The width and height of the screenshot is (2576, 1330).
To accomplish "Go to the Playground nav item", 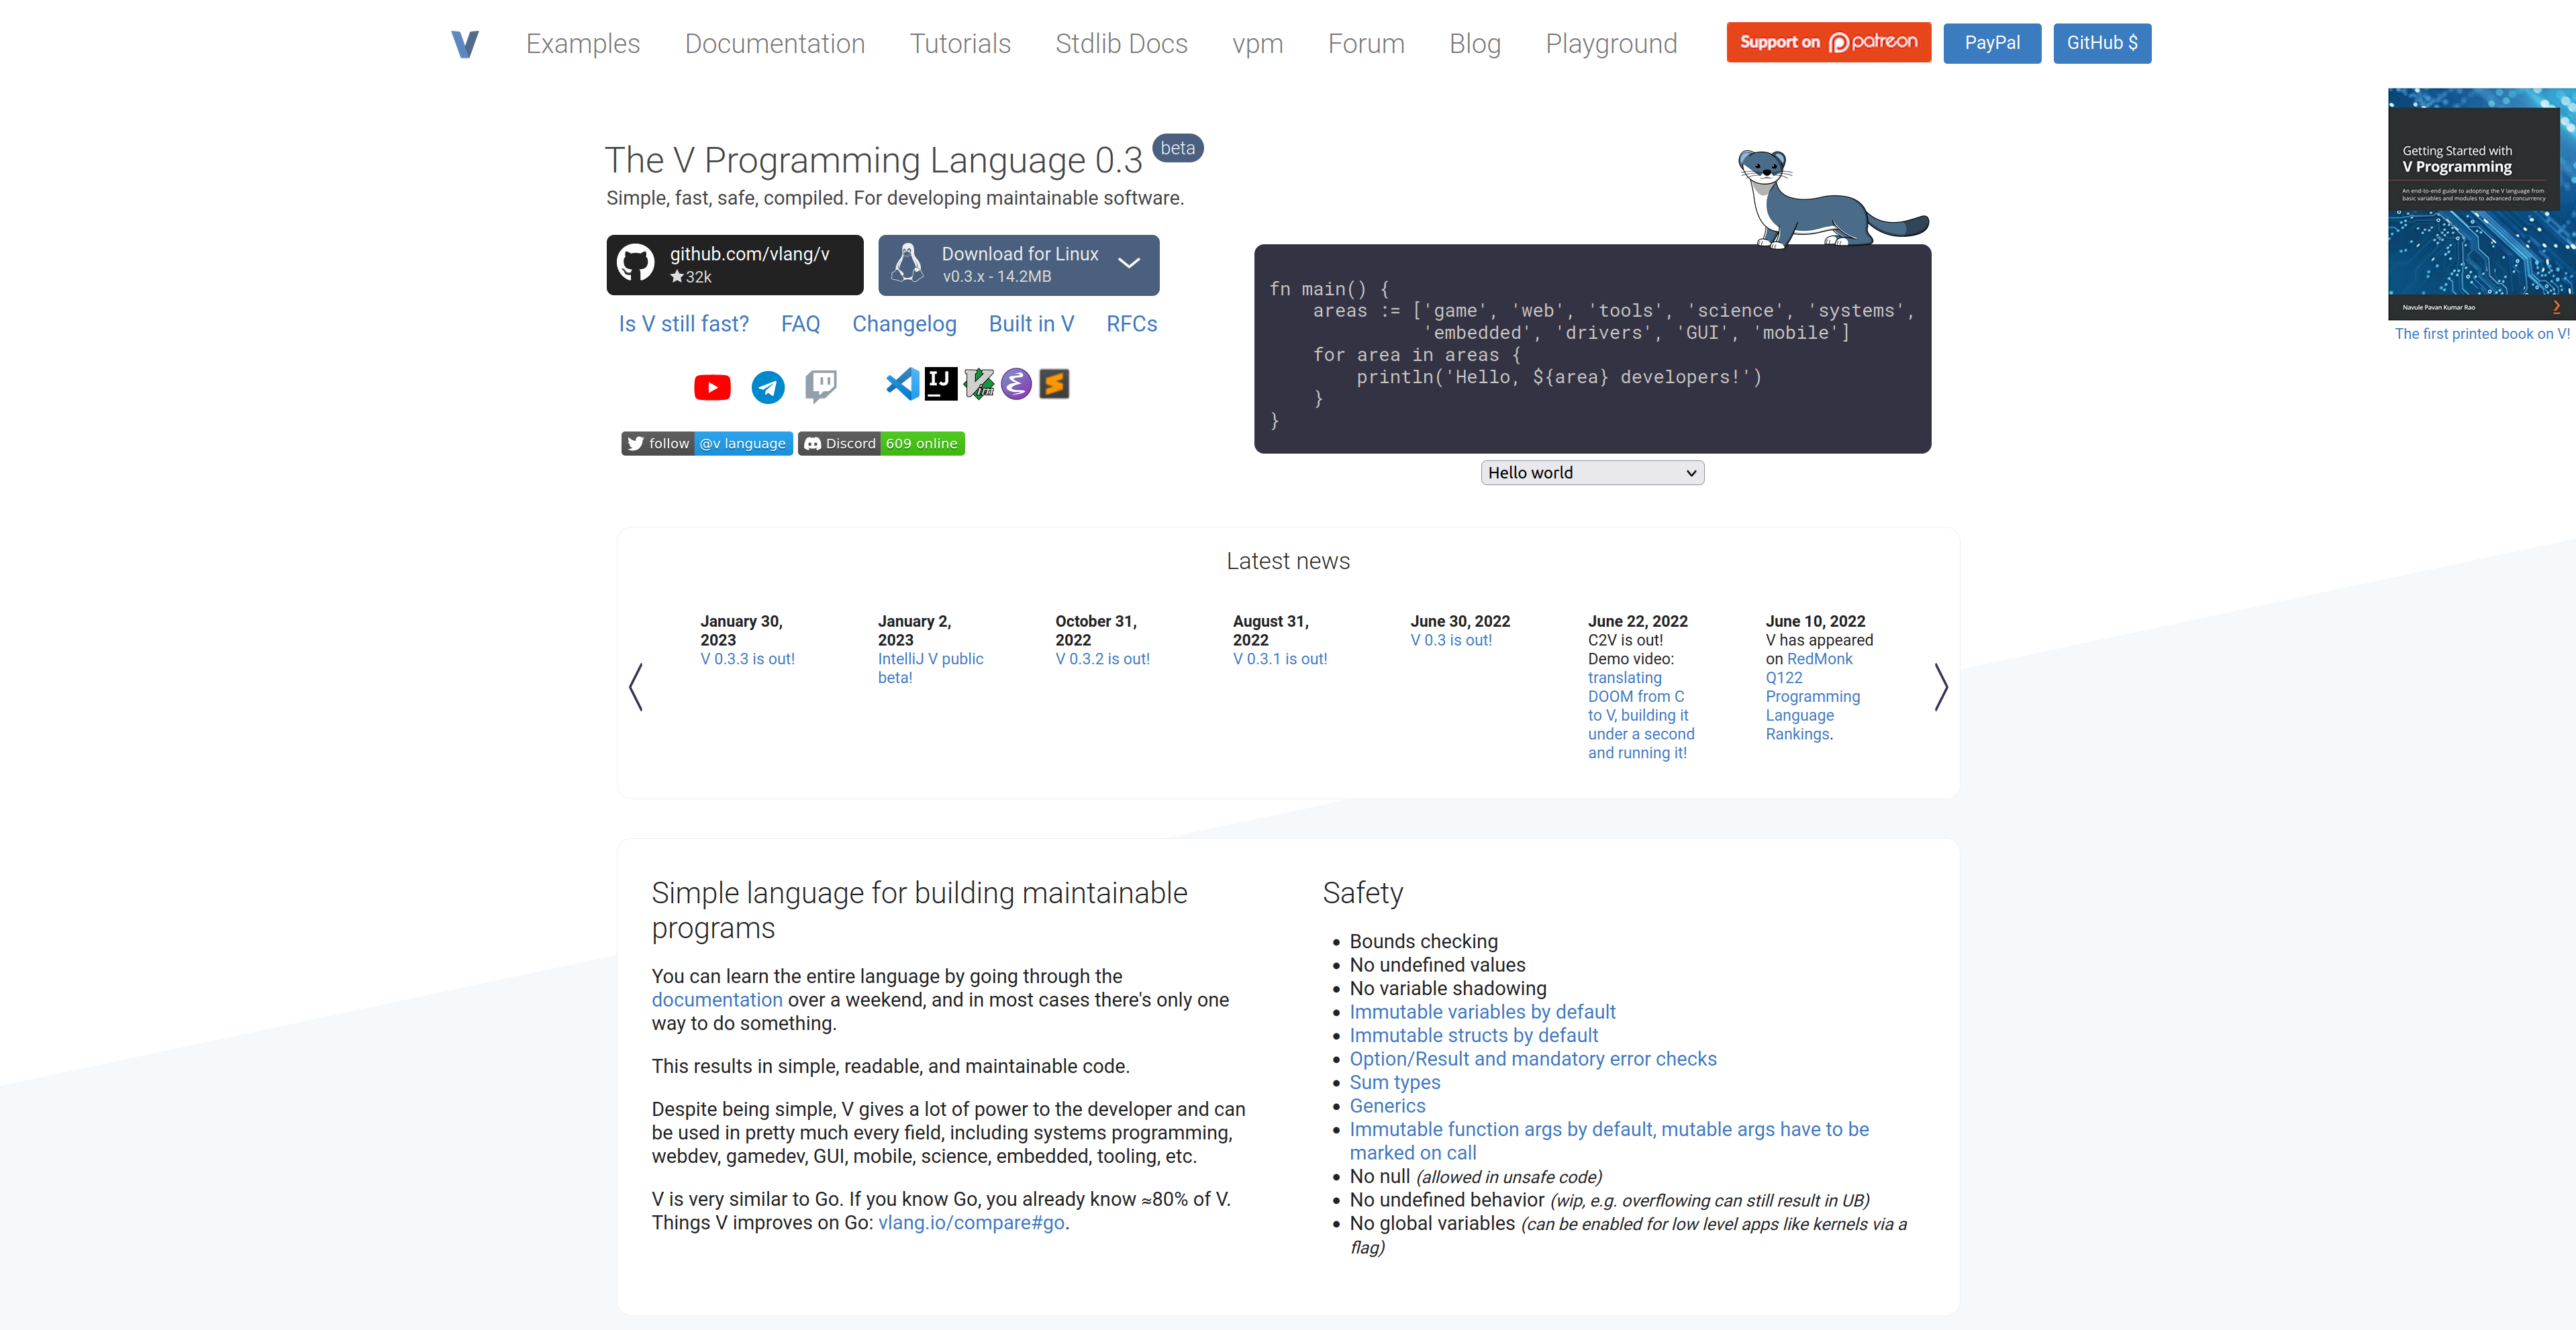I will pos(1610,44).
